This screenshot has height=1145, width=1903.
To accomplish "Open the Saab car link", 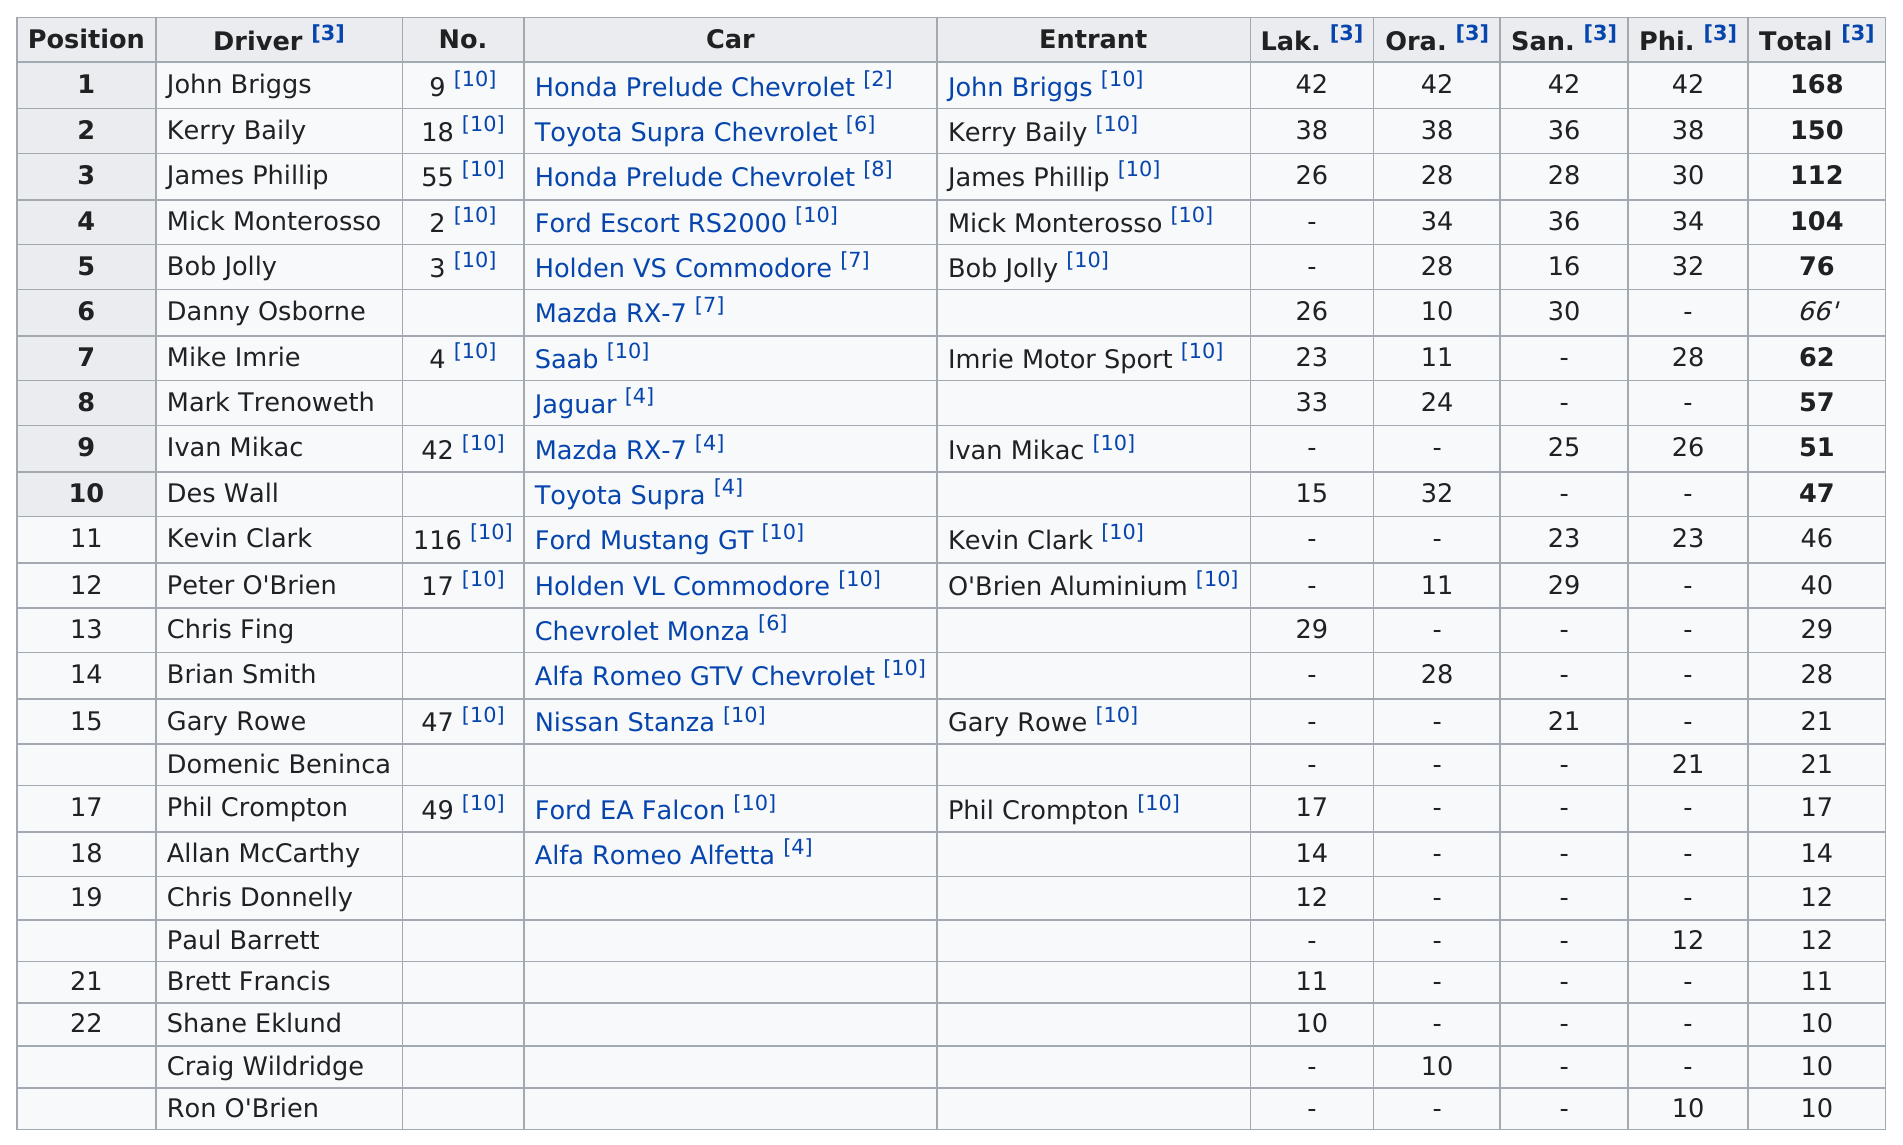I will (x=566, y=359).
